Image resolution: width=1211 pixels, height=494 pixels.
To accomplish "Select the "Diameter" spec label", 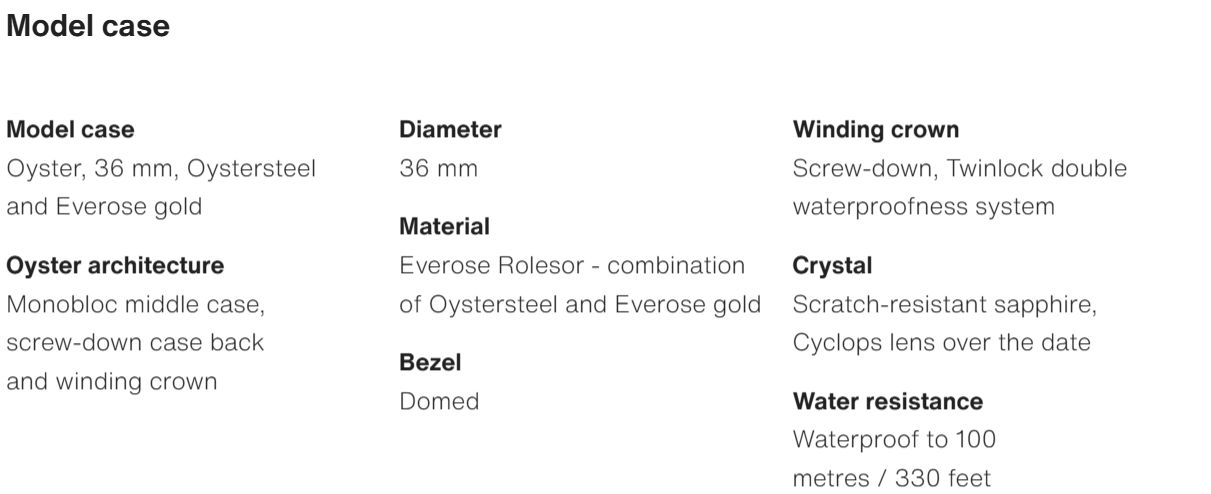I will (x=450, y=130).
